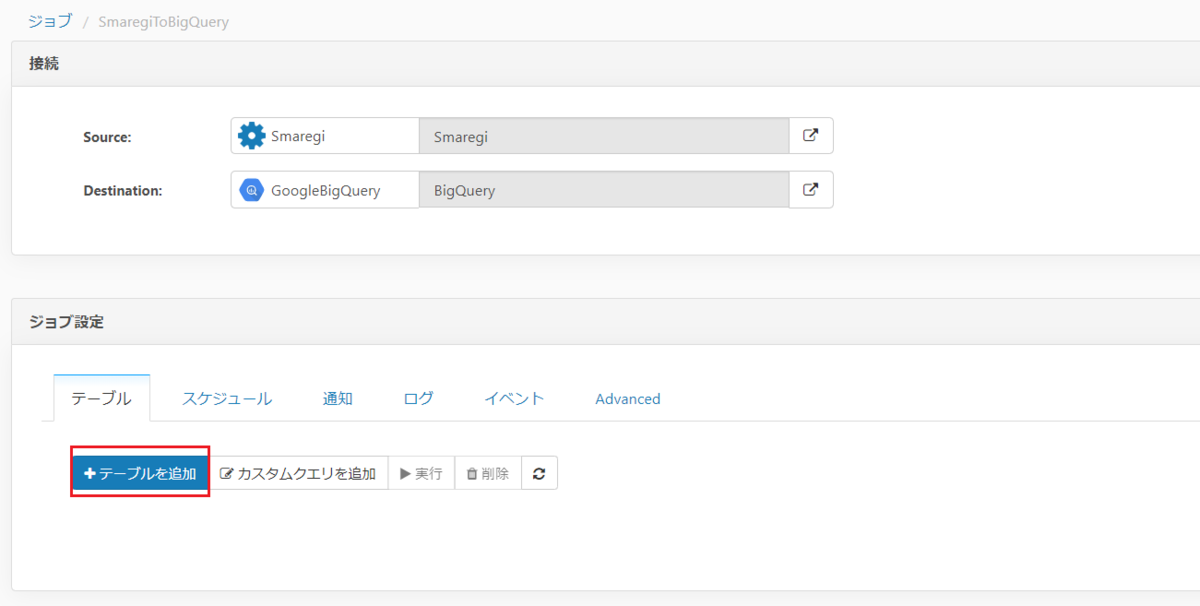Click the Smaregi source connection name field
Image resolution: width=1200 pixels, height=606 pixels.
coord(604,136)
